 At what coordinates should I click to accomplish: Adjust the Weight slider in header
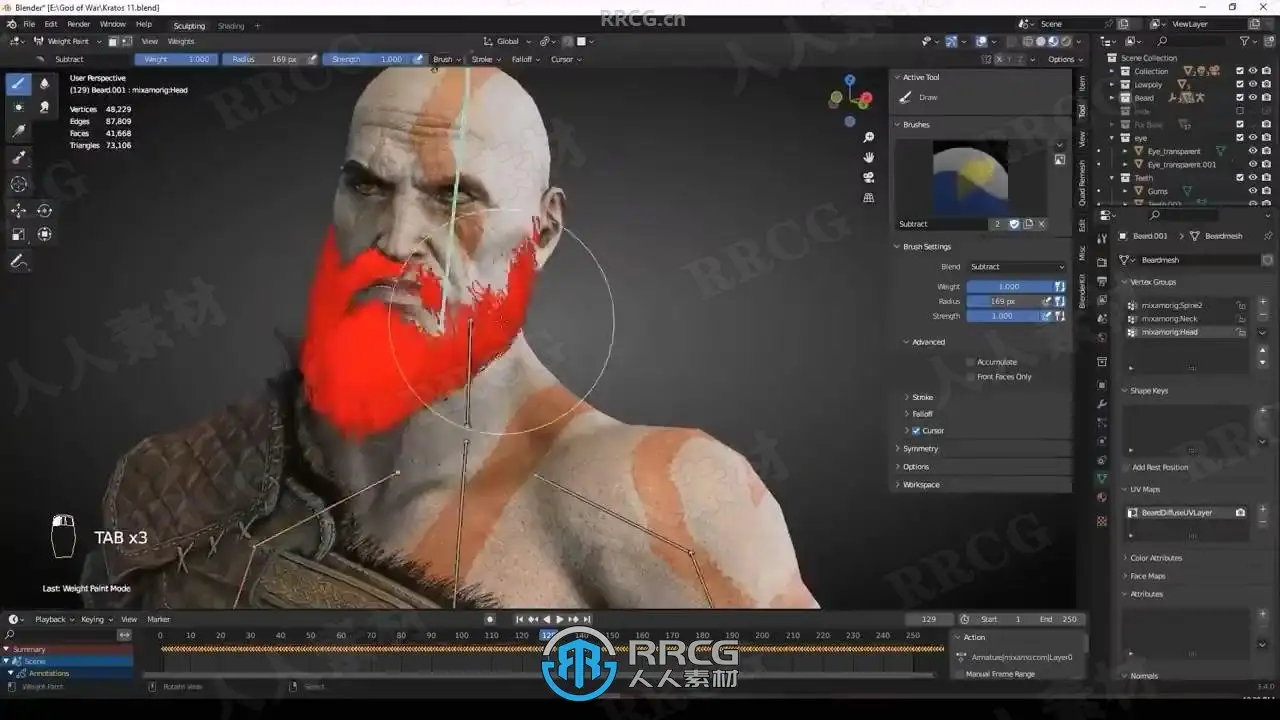175,59
